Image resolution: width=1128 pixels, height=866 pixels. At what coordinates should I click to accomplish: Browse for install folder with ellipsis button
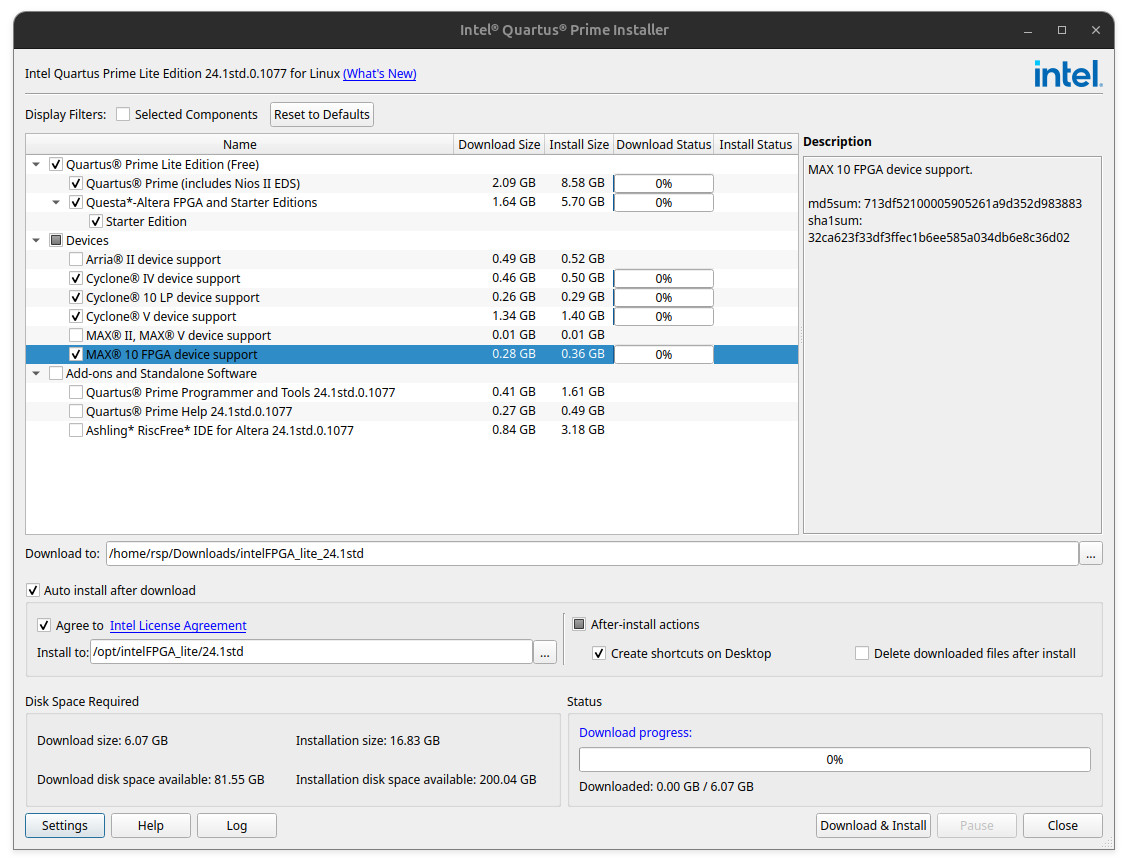[x=544, y=652]
